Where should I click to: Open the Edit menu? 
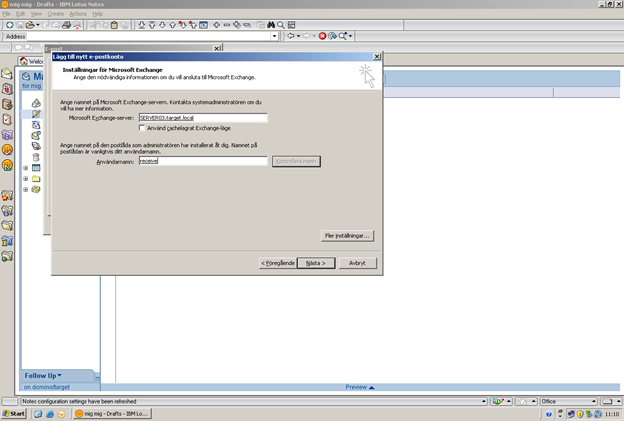click(20, 14)
